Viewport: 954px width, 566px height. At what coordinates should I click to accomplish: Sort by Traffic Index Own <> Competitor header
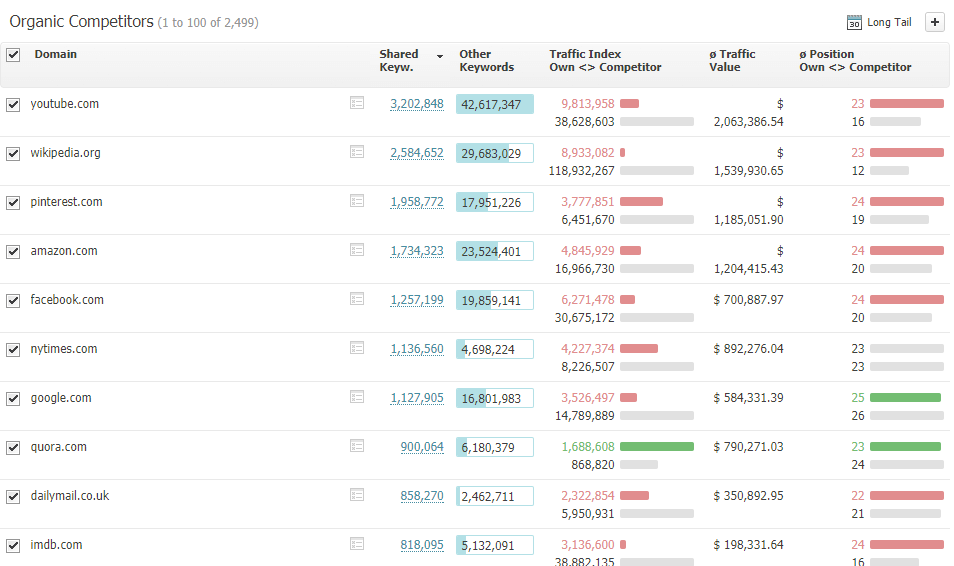pyautogui.click(x=605, y=60)
